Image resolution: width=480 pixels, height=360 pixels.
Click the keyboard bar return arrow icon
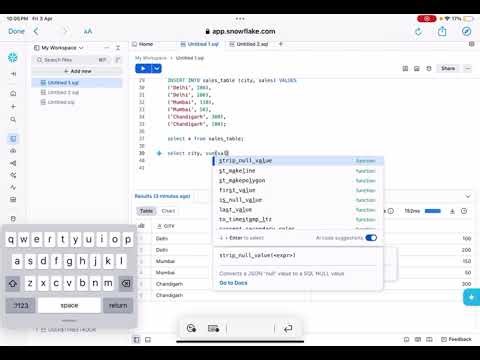pos(288,329)
